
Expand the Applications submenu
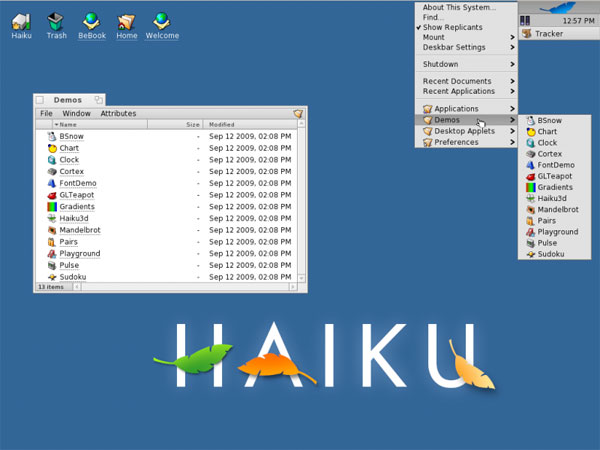[x=466, y=109]
